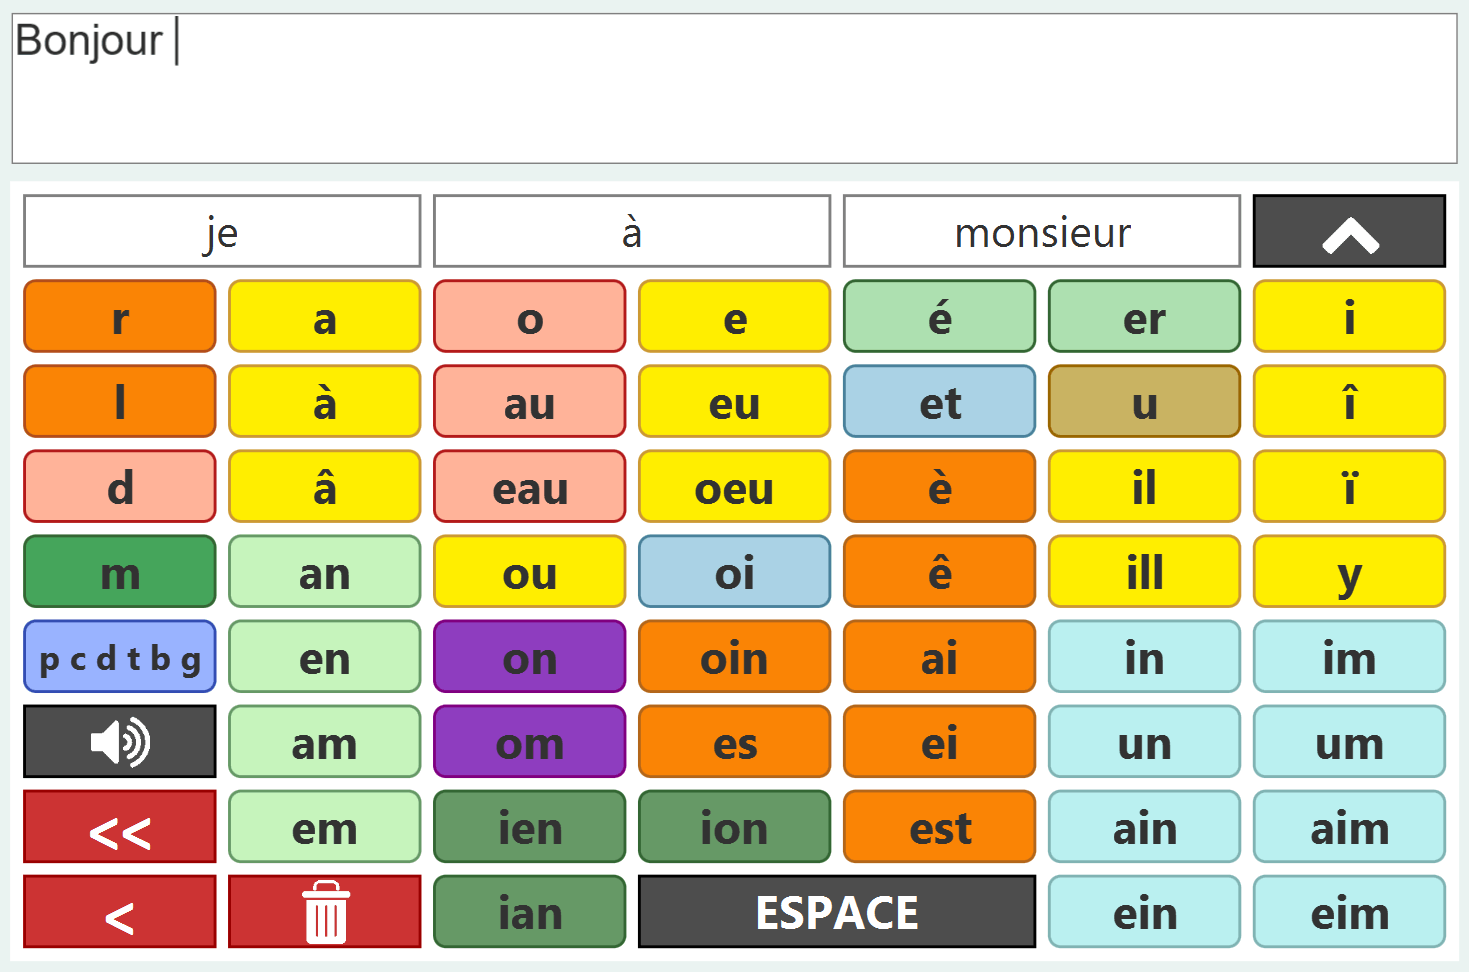Select the 'ill' sound key
This screenshot has height=972, width=1469.
1144,572
